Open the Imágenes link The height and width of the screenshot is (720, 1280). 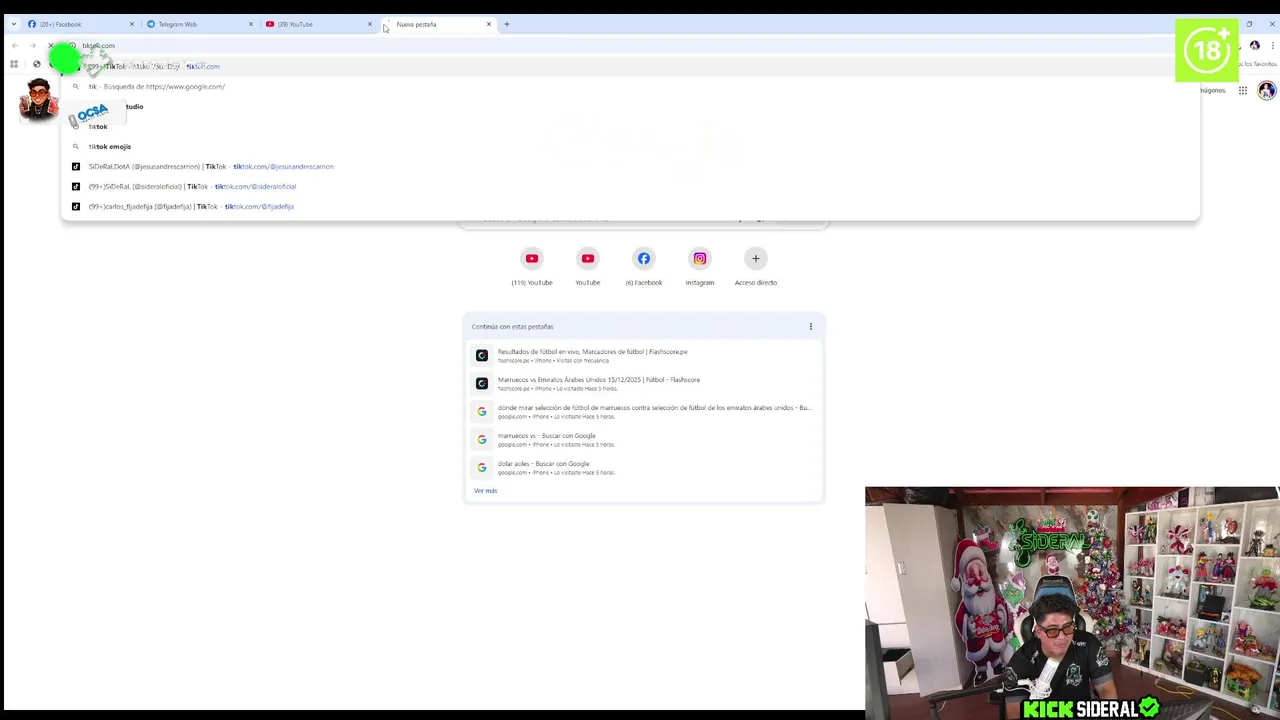(1212, 90)
